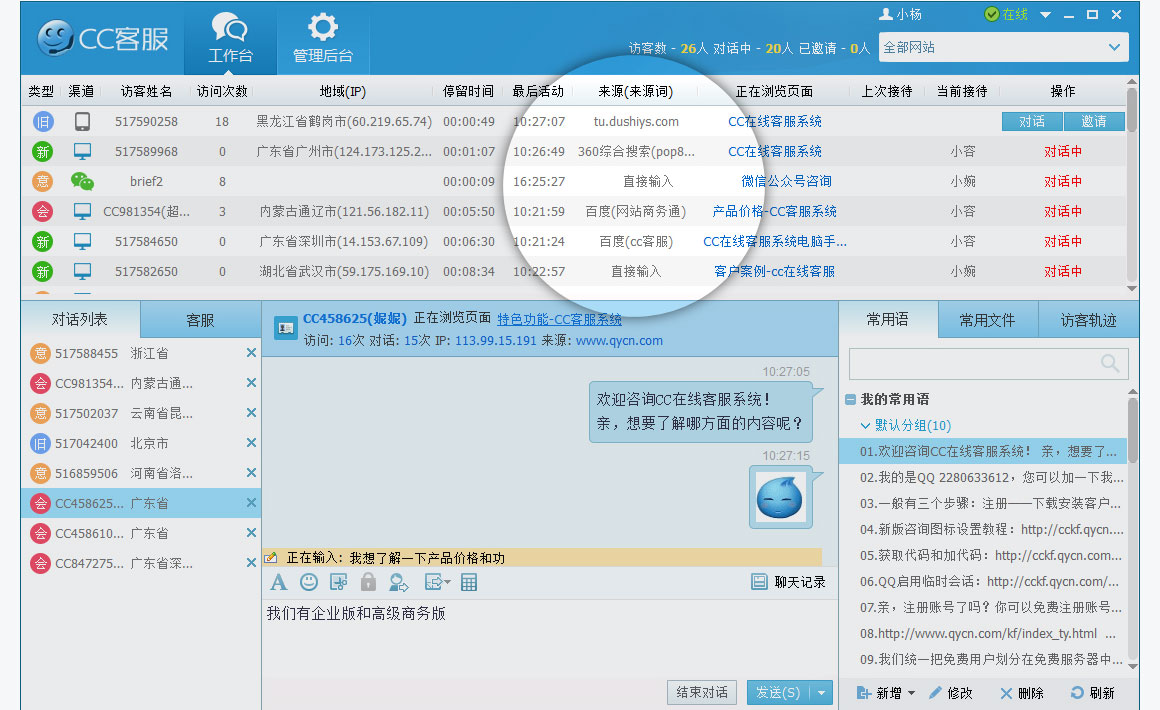Collapse the 我的常用语 tree node
The height and width of the screenshot is (710, 1160).
[850, 400]
